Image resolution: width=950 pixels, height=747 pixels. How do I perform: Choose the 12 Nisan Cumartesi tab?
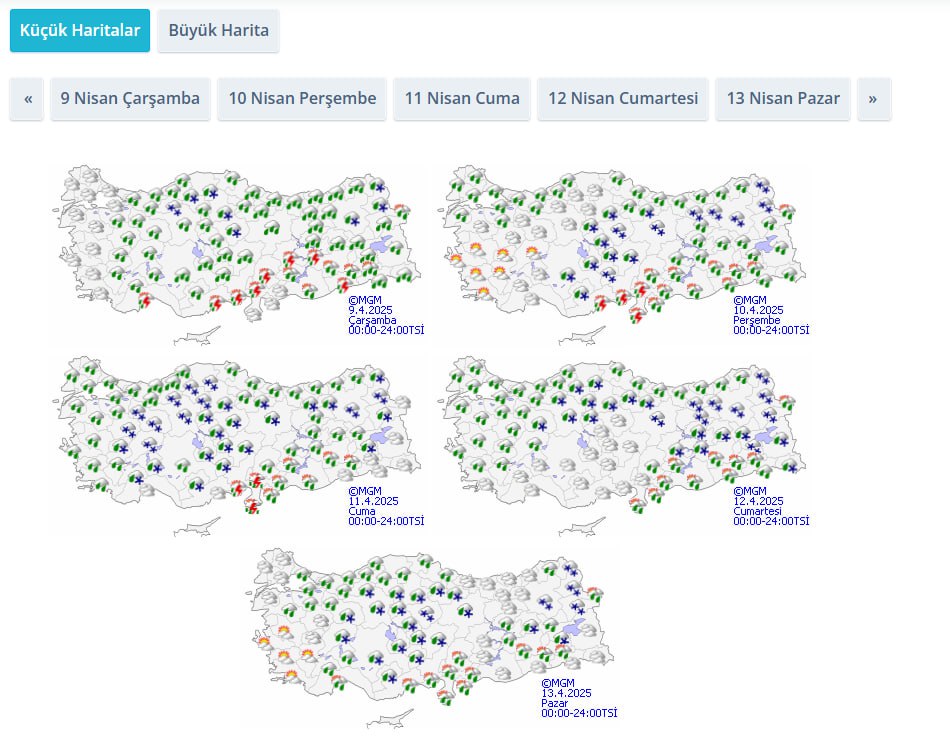[x=623, y=98]
